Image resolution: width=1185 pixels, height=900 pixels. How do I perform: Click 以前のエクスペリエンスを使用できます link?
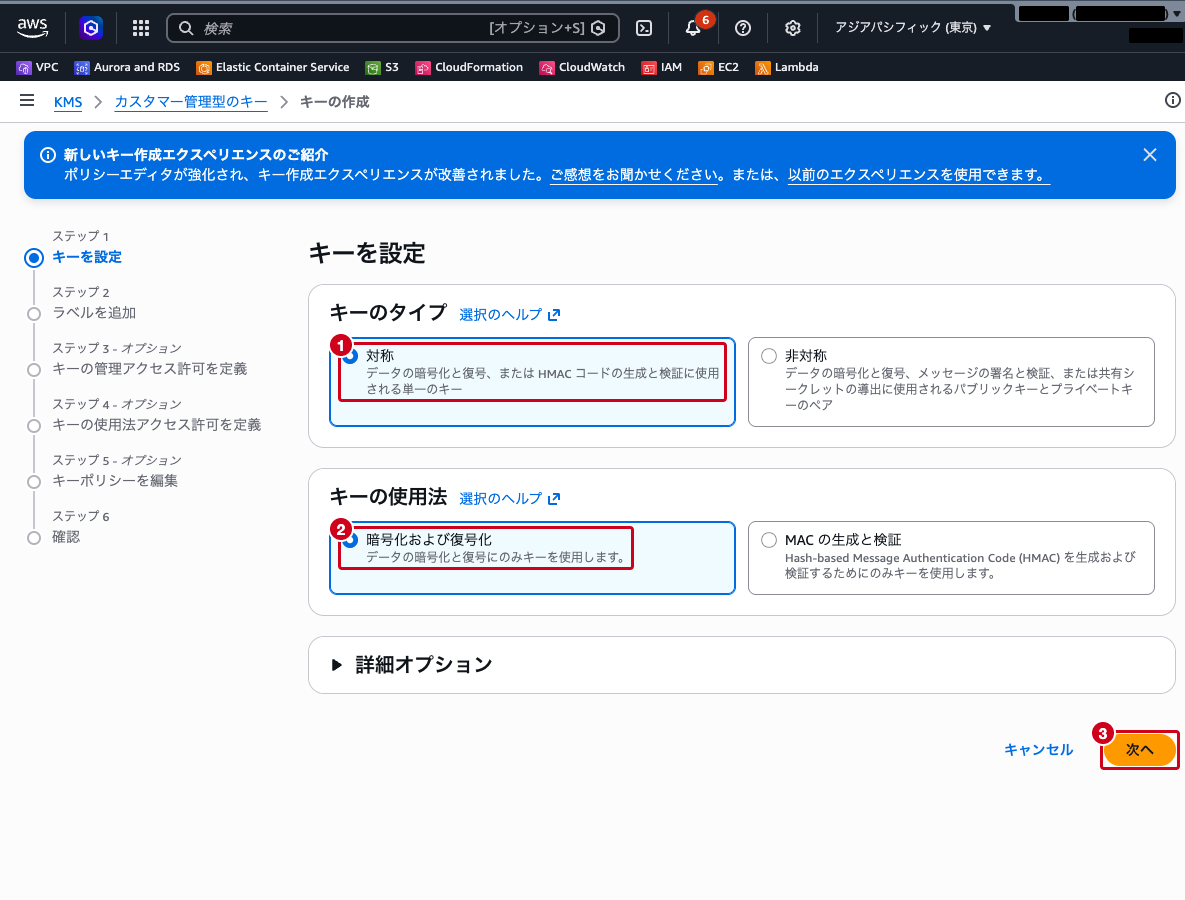pyautogui.click(x=918, y=175)
